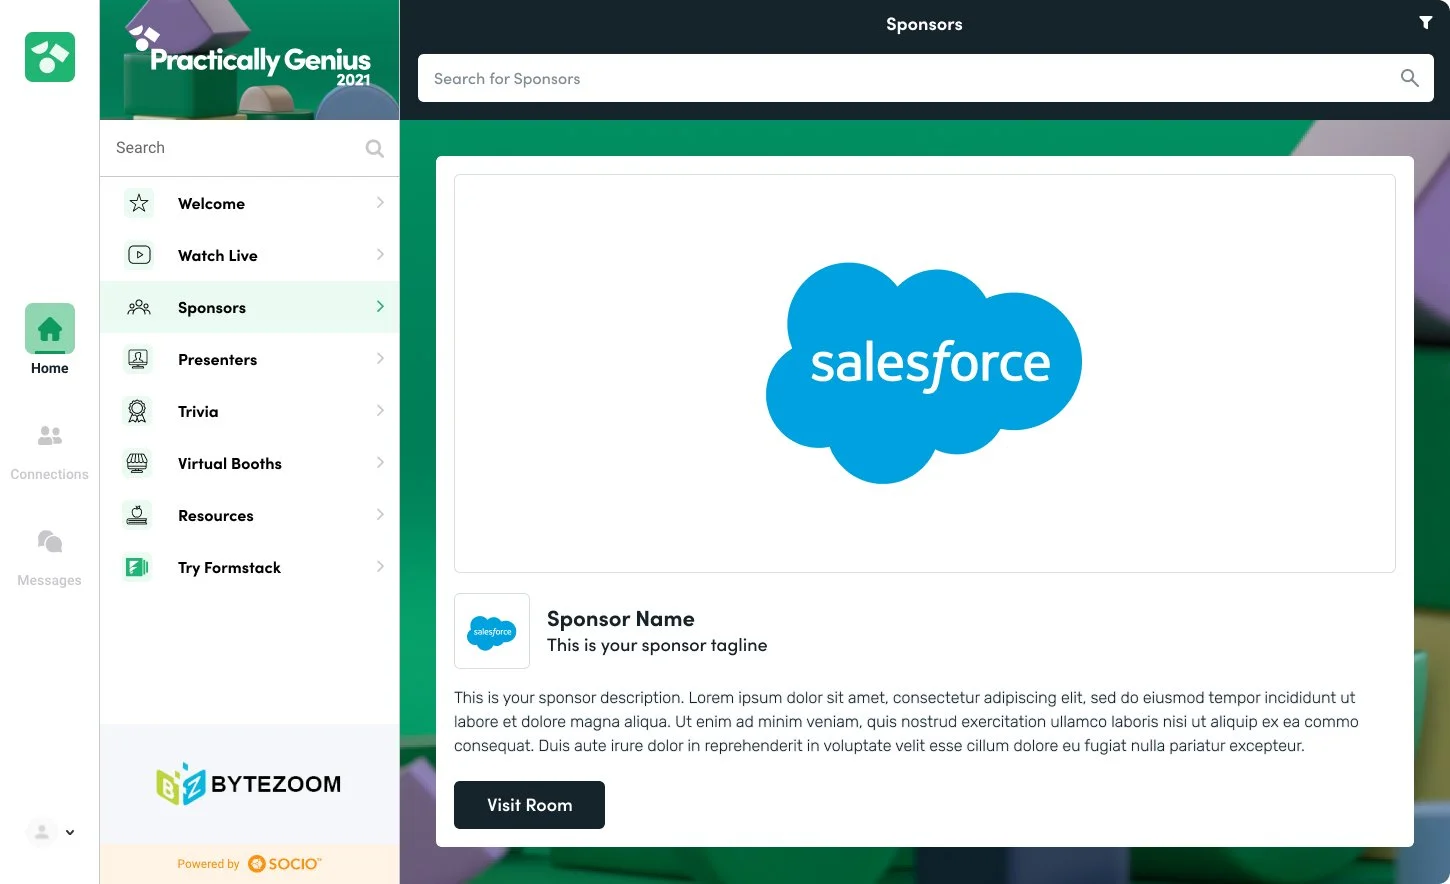Go to the Presenters menu item
Screen dimensions: 1450x884
coord(250,359)
